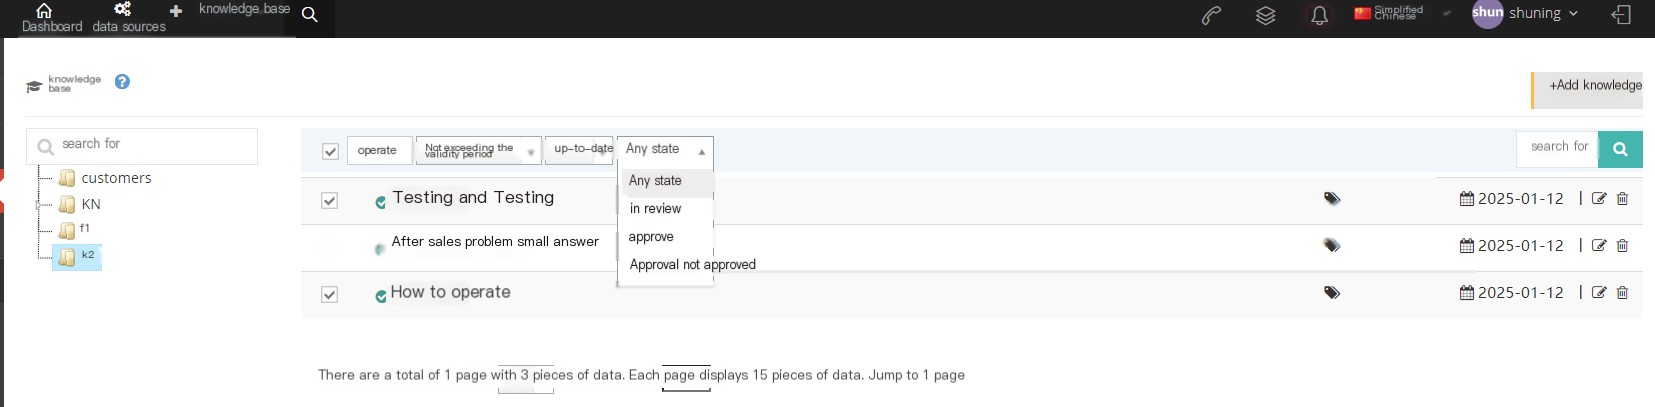The width and height of the screenshot is (1655, 407).
Task: Click calendar icon on How to operate row
Action: pos(1467,292)
